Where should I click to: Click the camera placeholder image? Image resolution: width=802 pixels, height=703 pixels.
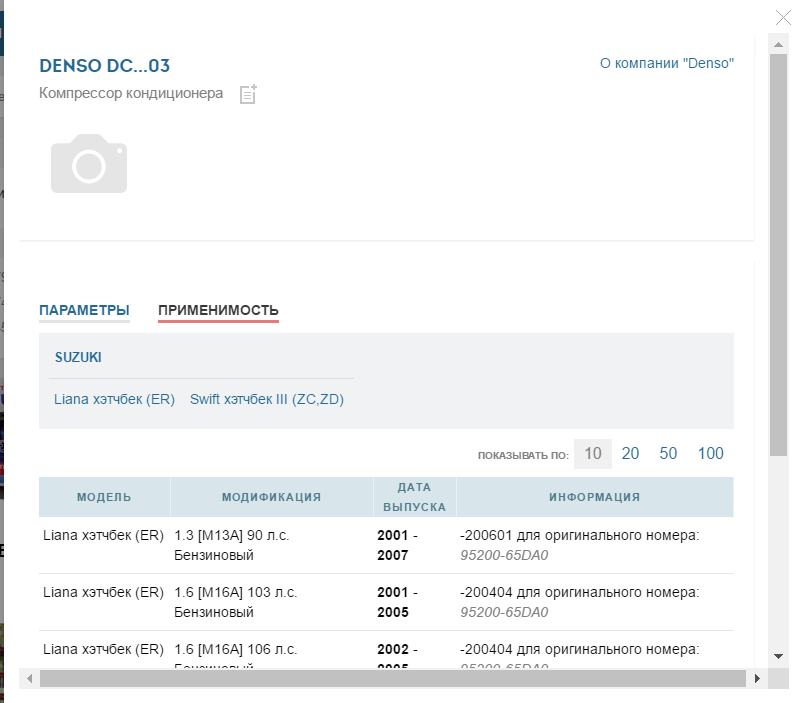[89, 164]
